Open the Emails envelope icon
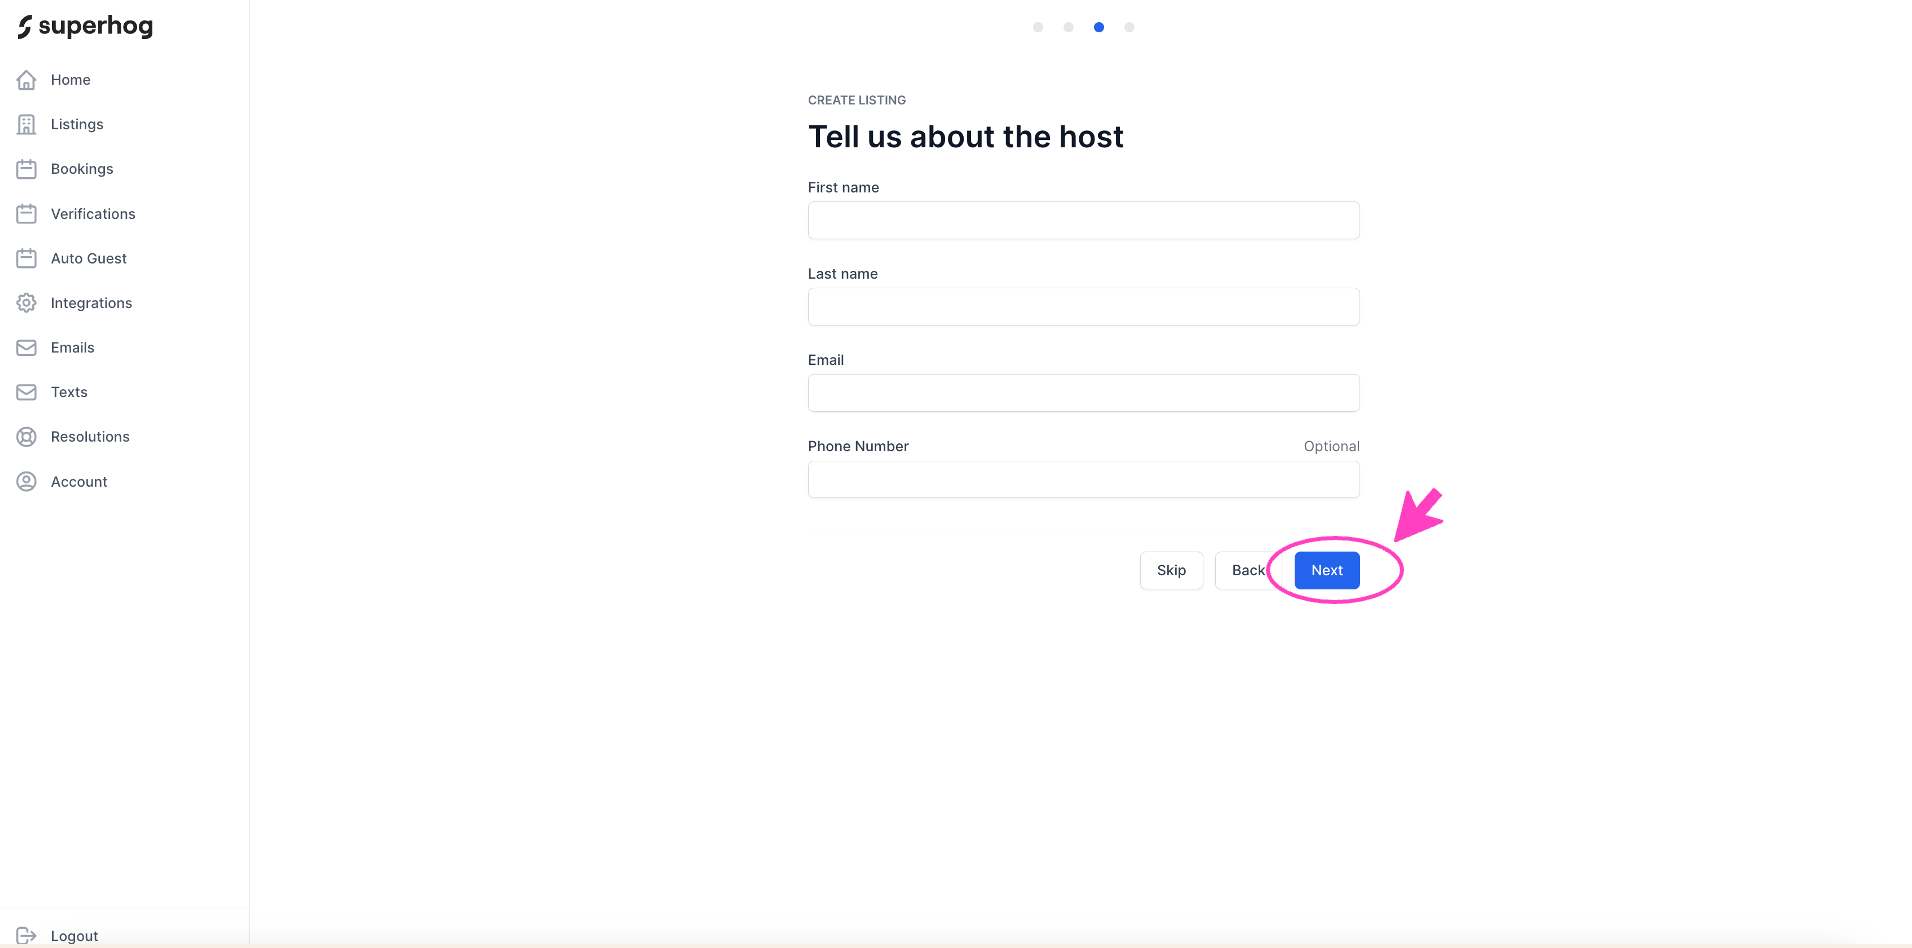Viewport: 1912px width, 948px height. point(27,348)
